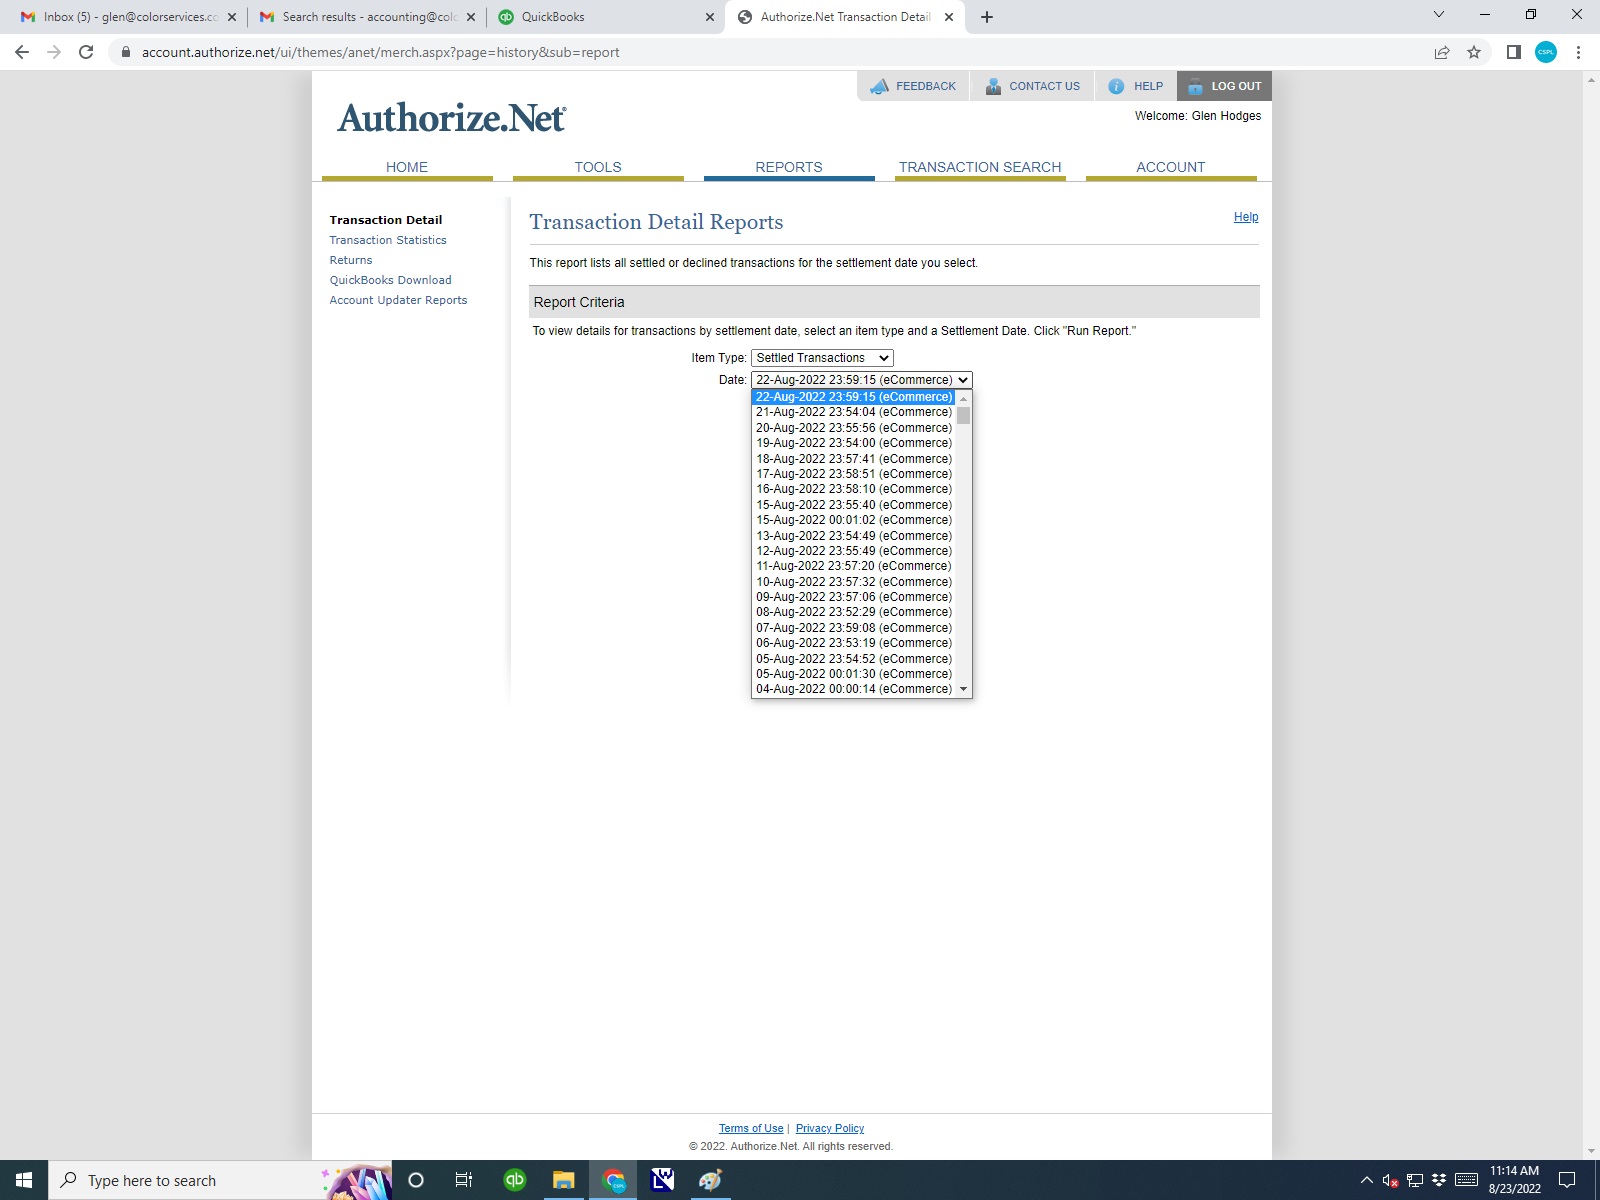This screenshot has height=1200, width=1600.
Task: Click the Windows taskbar search box
Action: [190, 1180]
